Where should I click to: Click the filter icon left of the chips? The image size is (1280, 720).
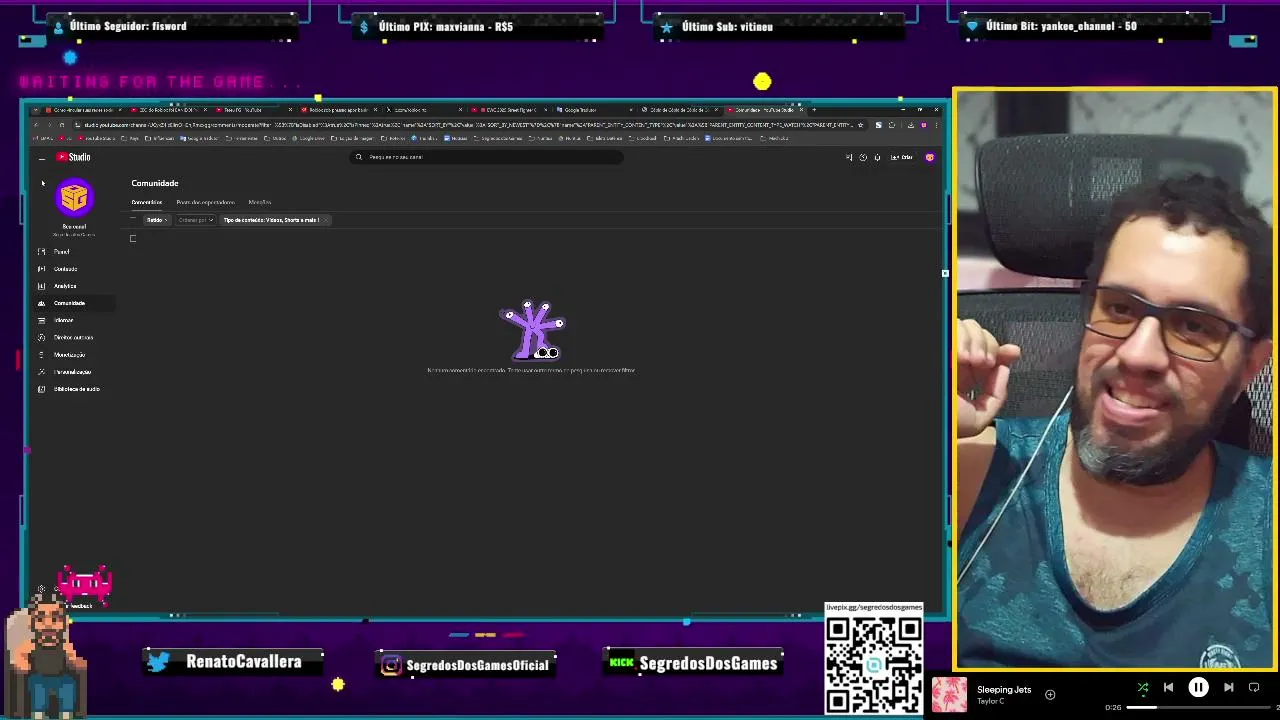coord(134,220)
